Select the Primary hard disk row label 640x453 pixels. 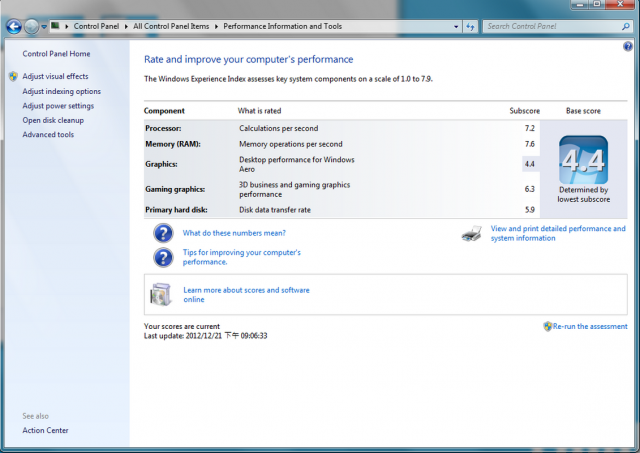[x=176, y=210]
